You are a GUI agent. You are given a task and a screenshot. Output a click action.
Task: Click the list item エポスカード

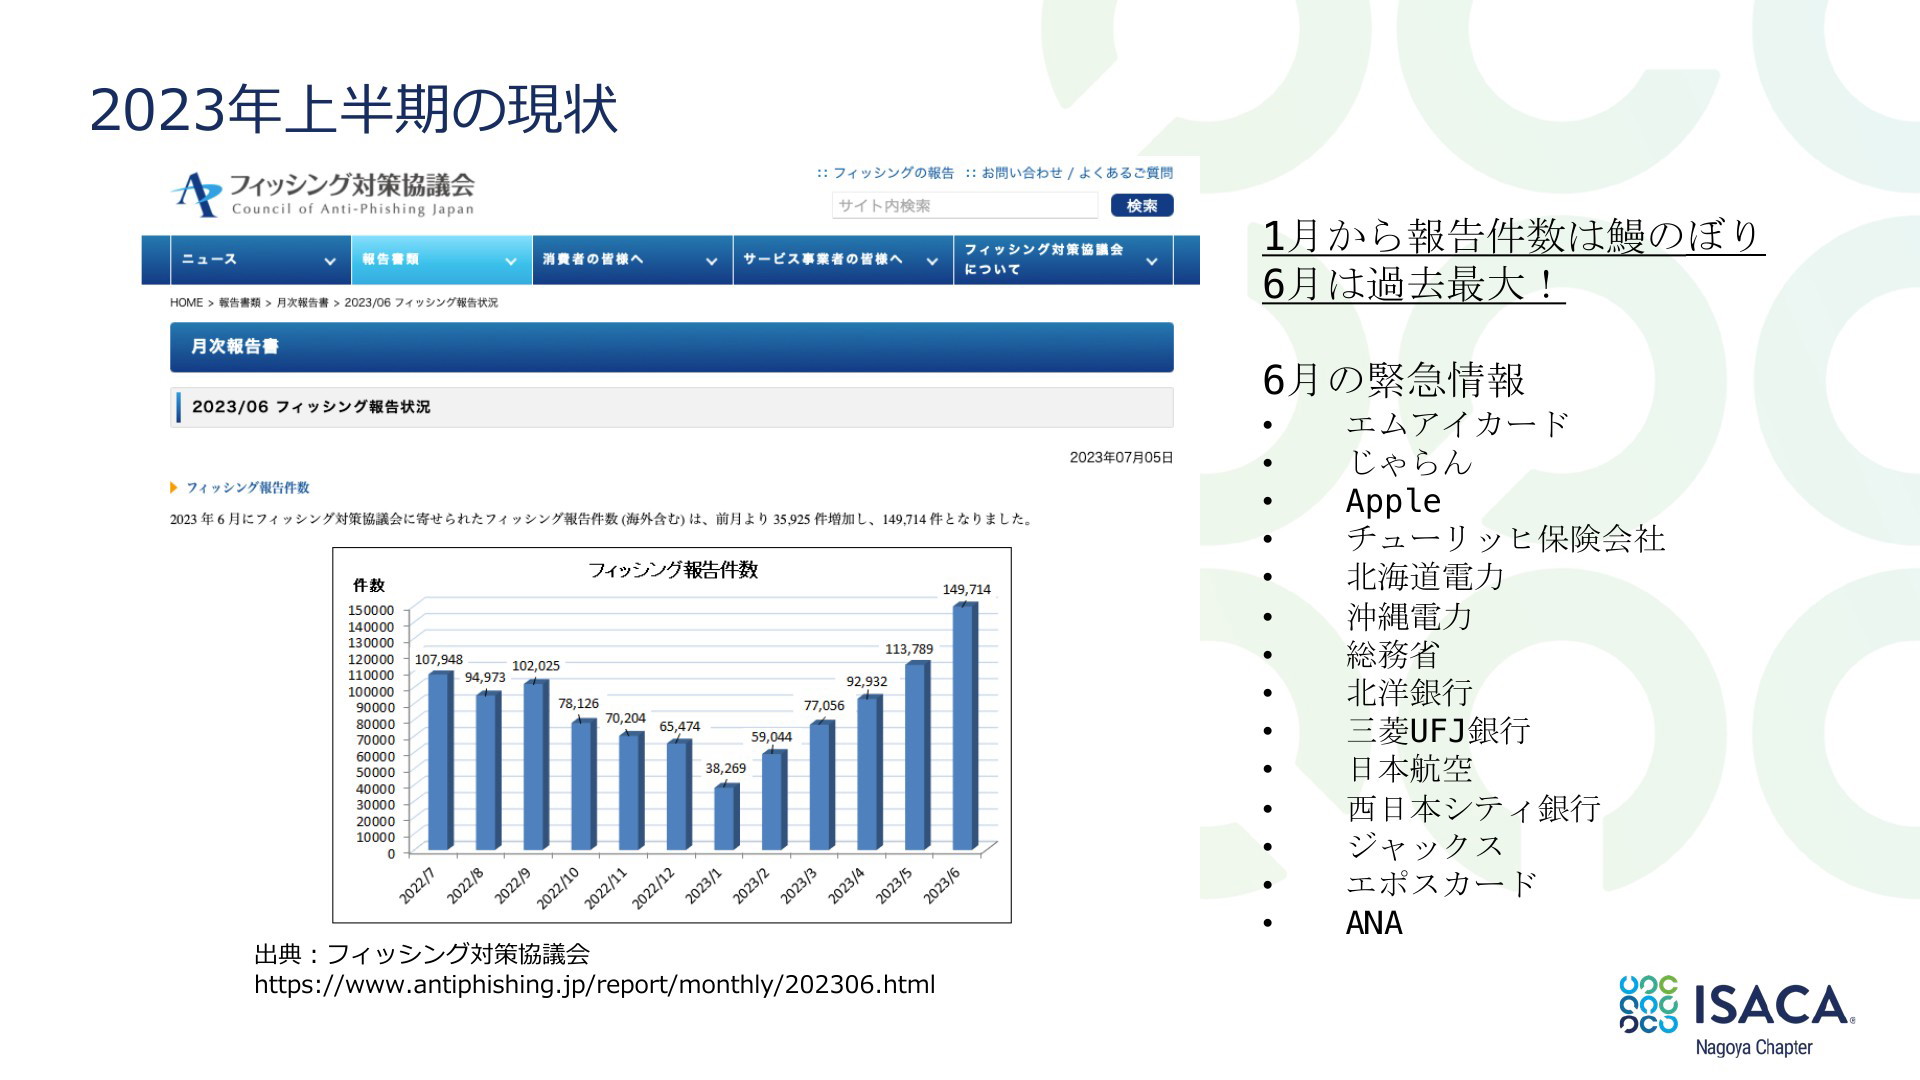1441,884
